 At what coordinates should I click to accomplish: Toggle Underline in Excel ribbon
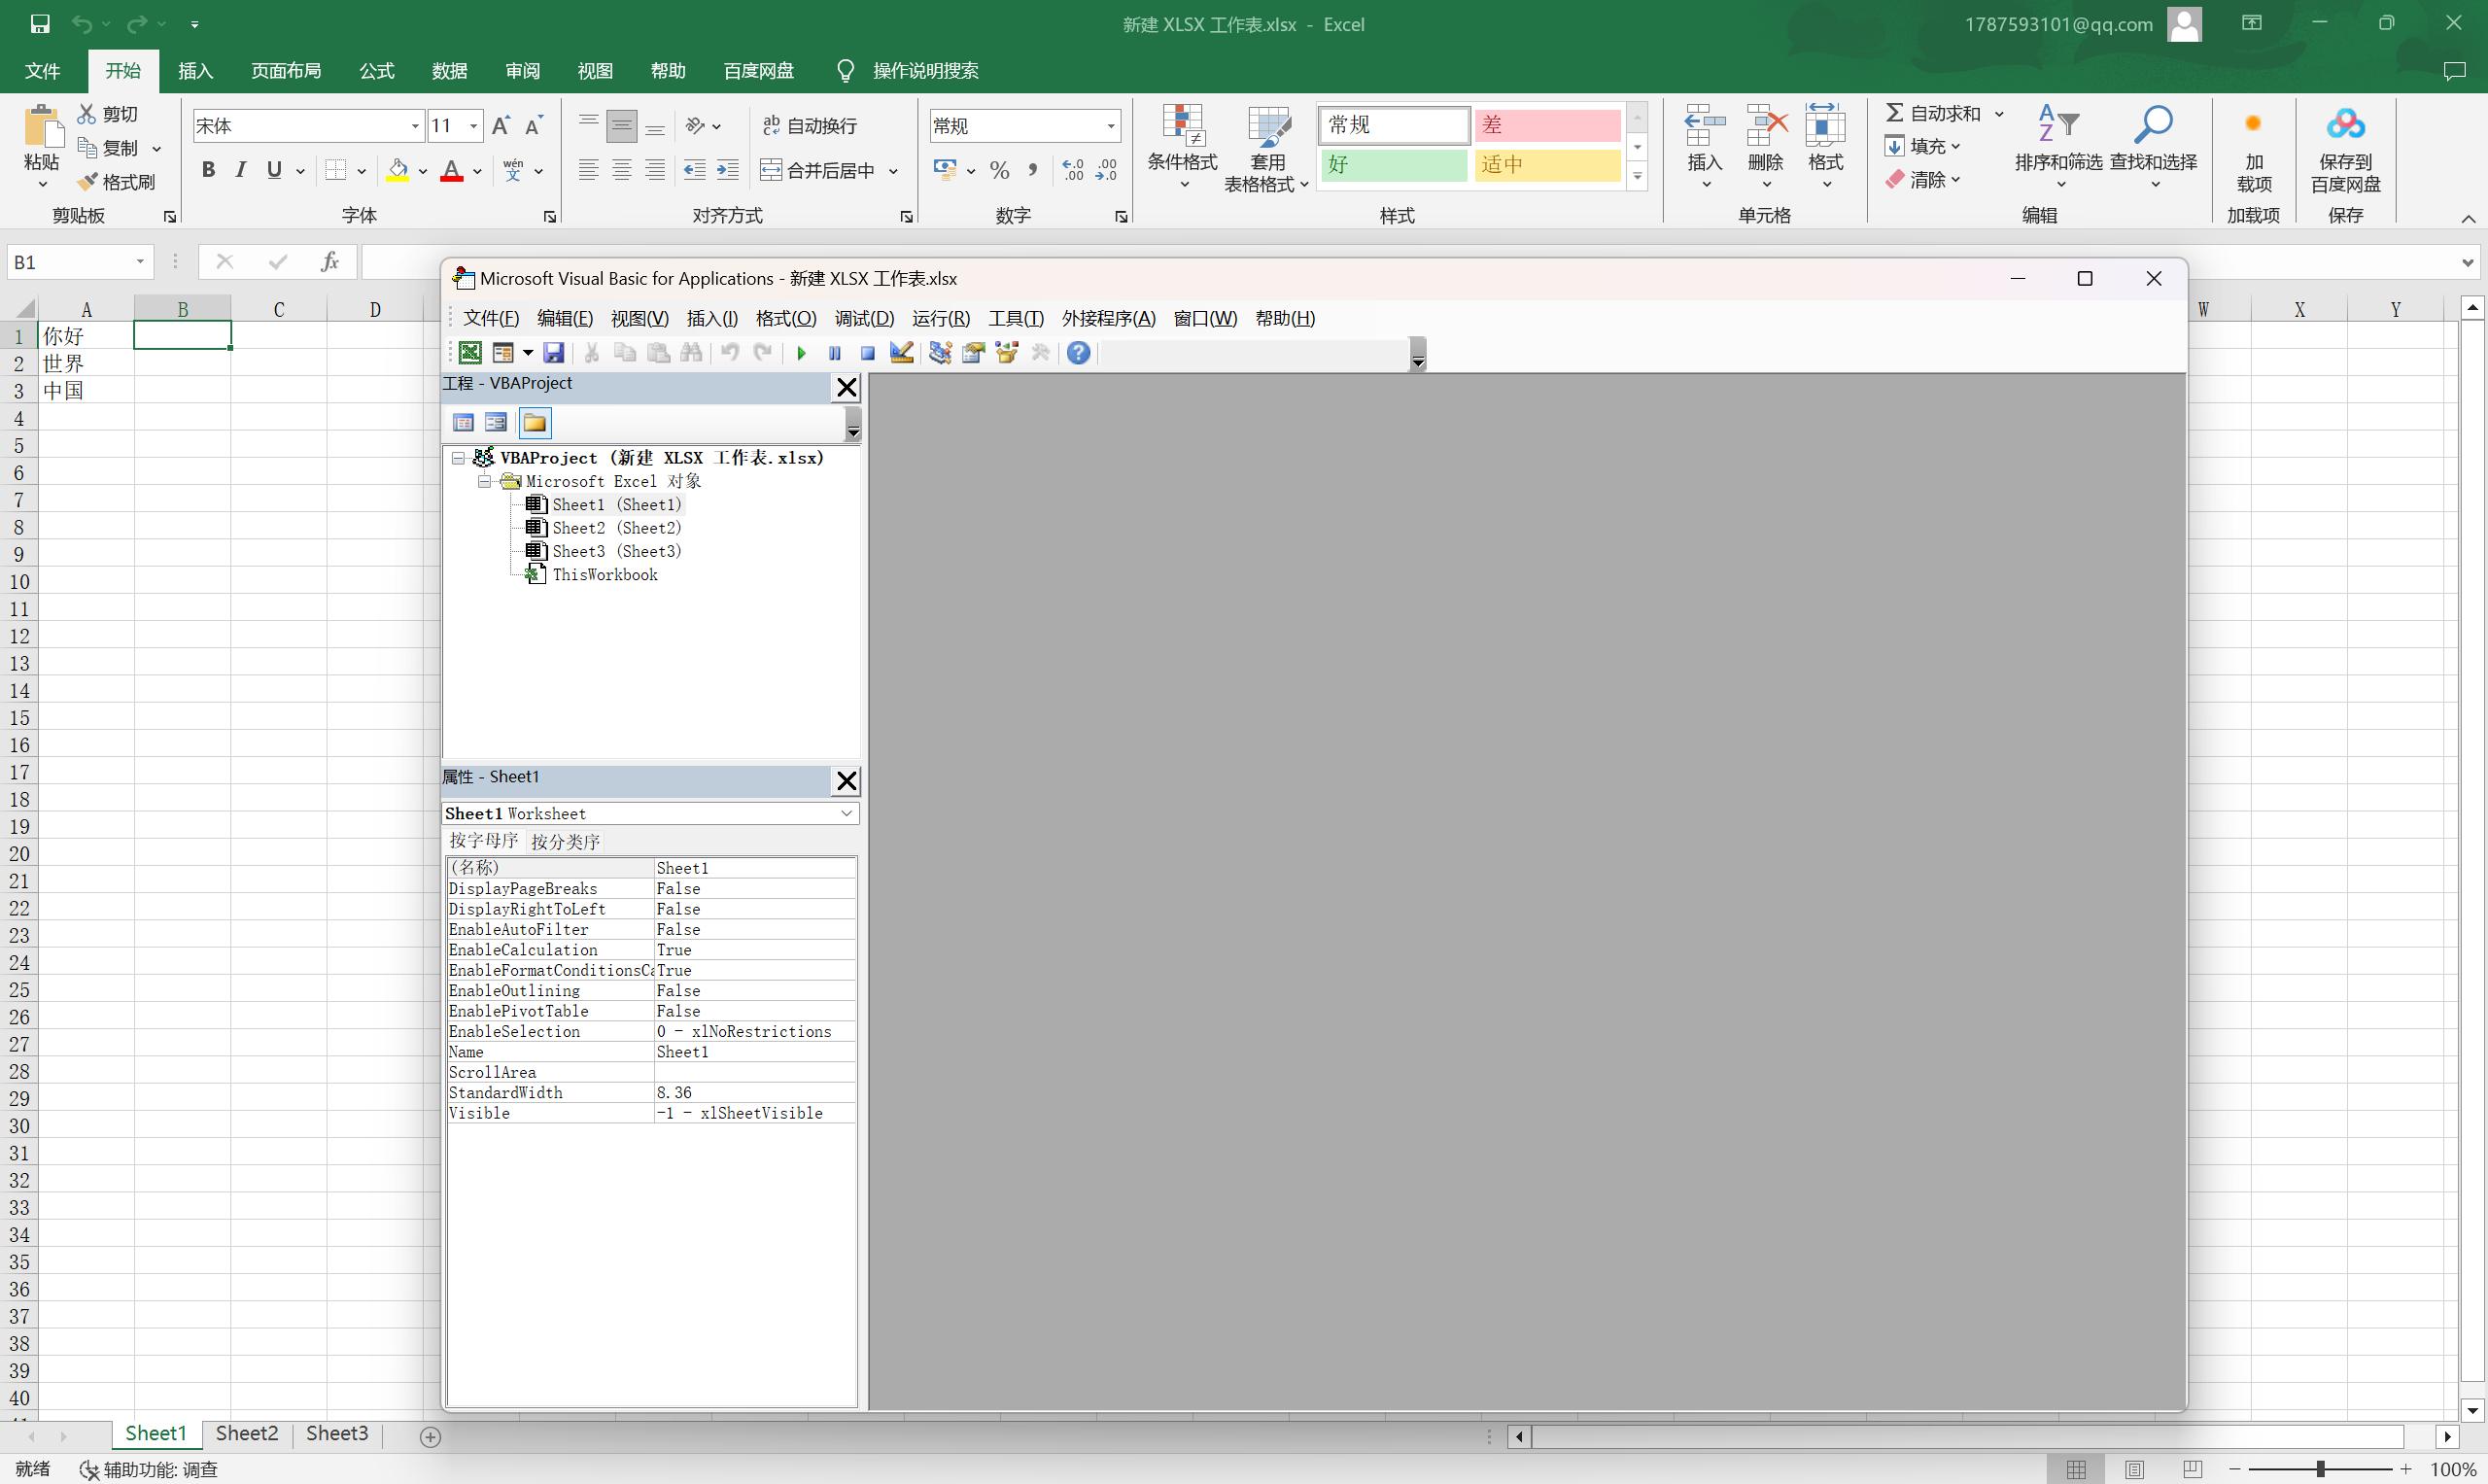(x=274, y=170)
